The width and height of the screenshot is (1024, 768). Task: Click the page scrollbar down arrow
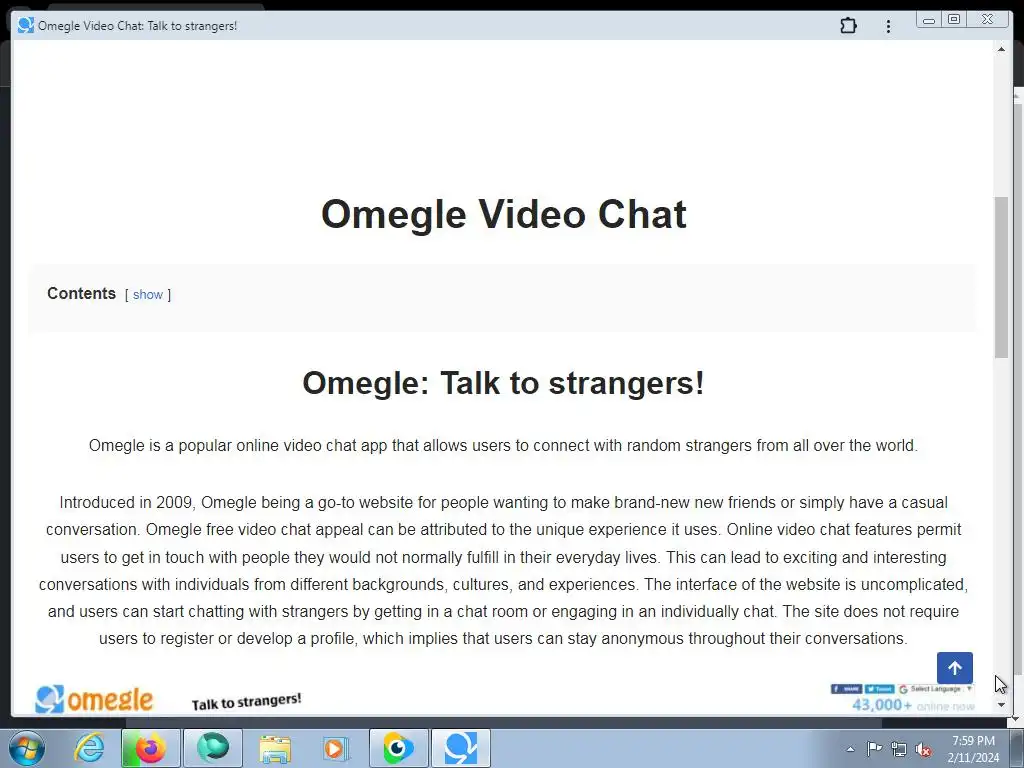click(1001, 705)
